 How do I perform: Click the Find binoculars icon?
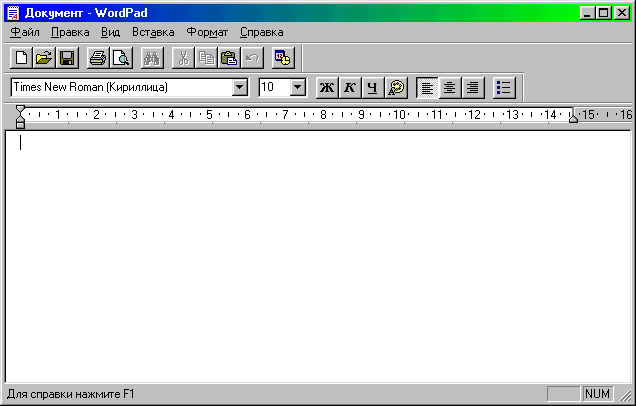click(152, 58)
